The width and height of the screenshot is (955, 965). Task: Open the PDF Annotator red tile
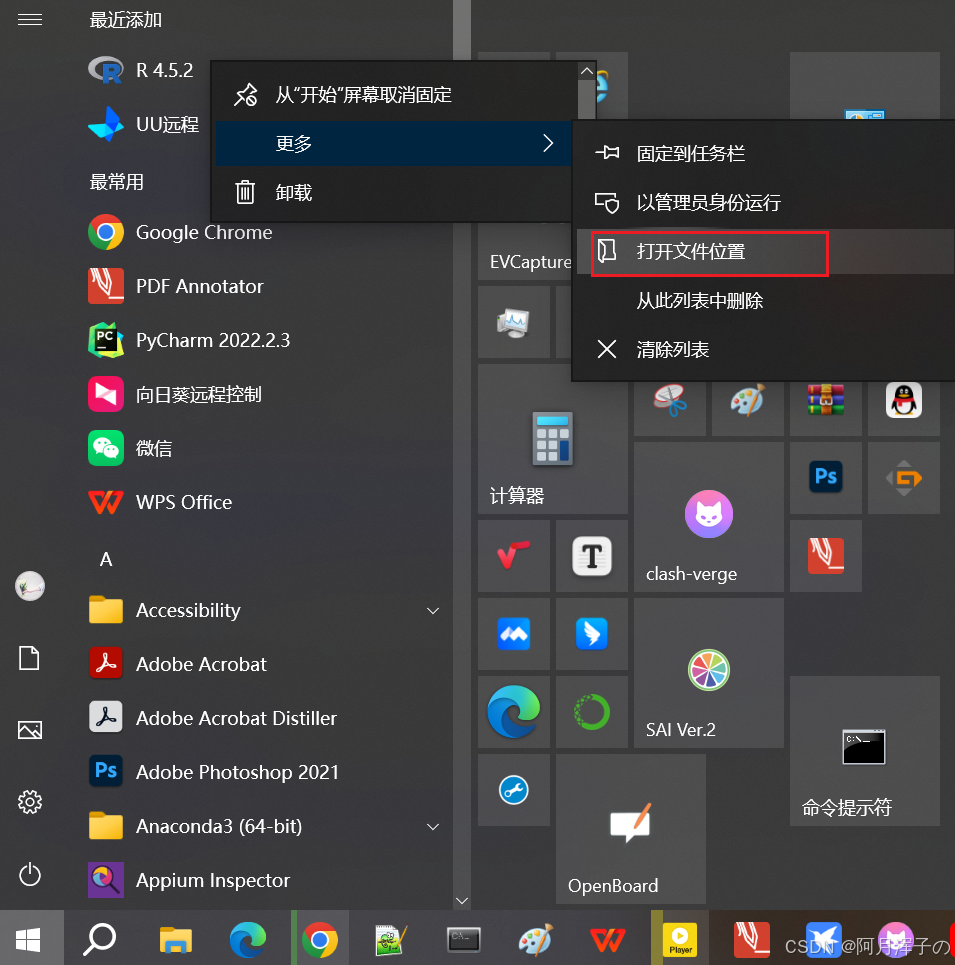click(x=826, y=556)
